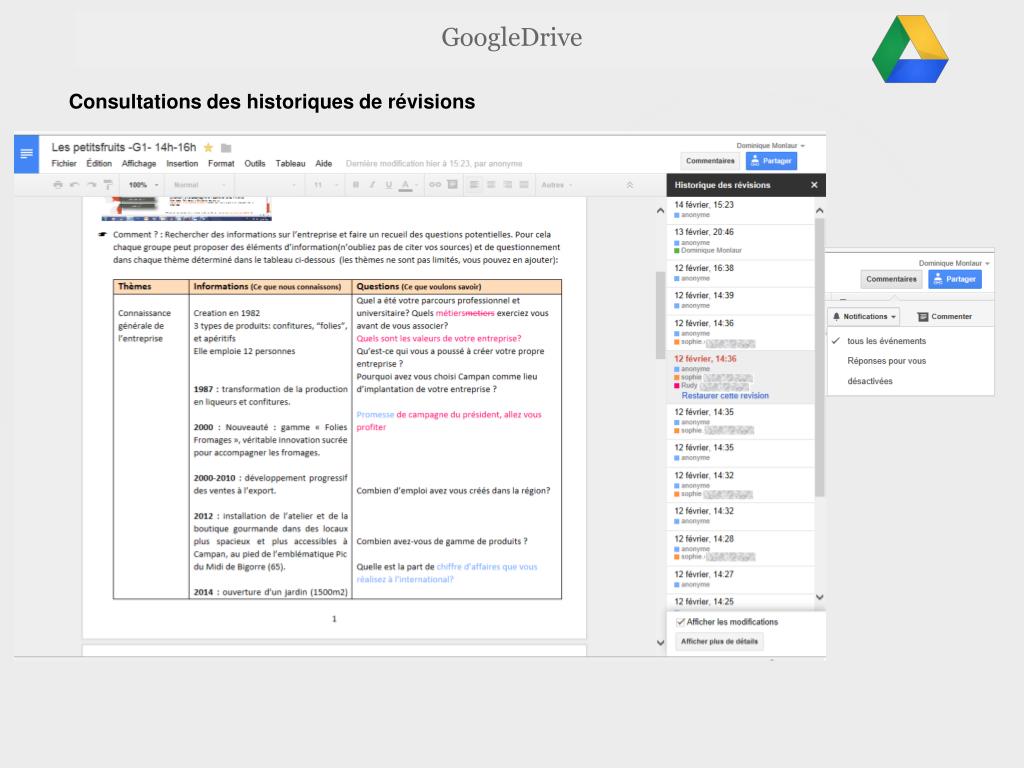Center align the text
This screenshot has width=1024, height=768.
(491, 185)
